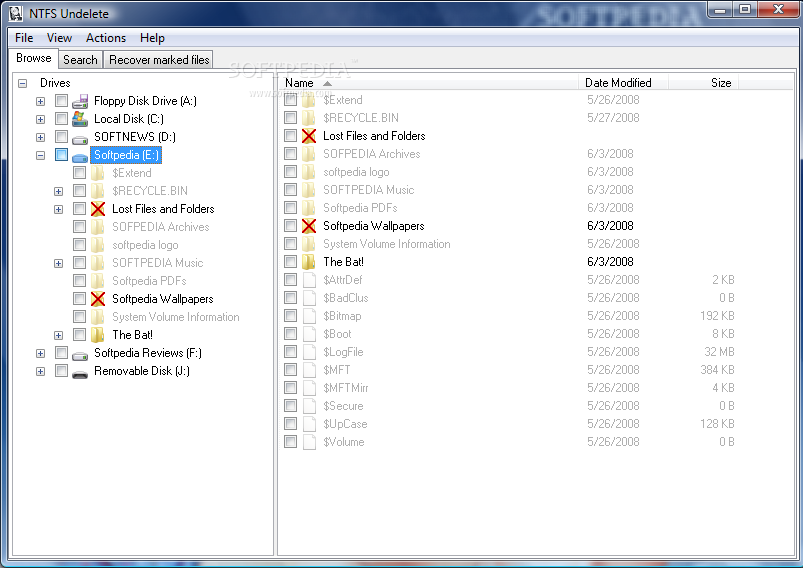
Task: Click the $Bitmap file icon
Action: (309, 316)
